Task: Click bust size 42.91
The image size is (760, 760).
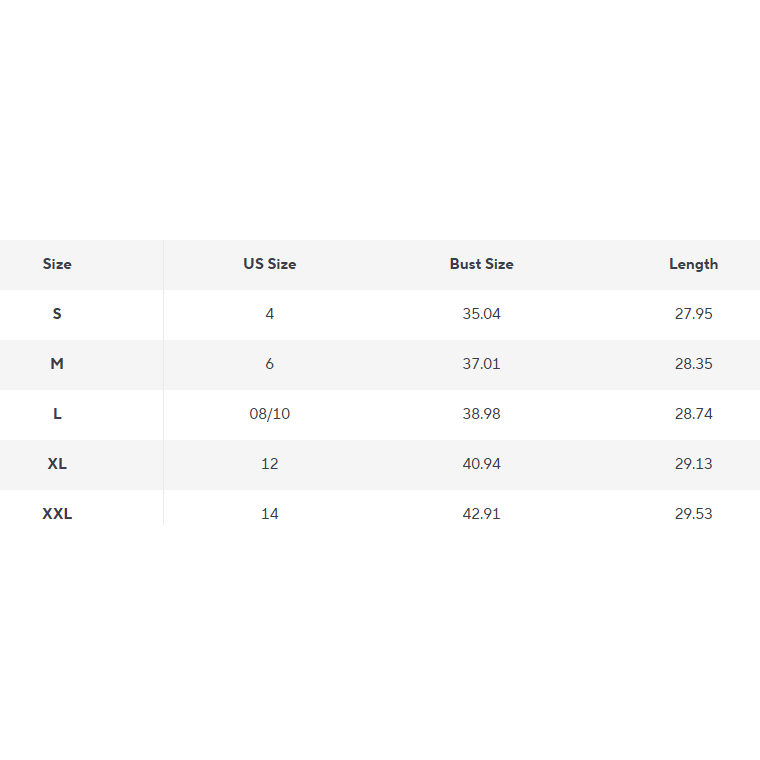Action: 481,514
